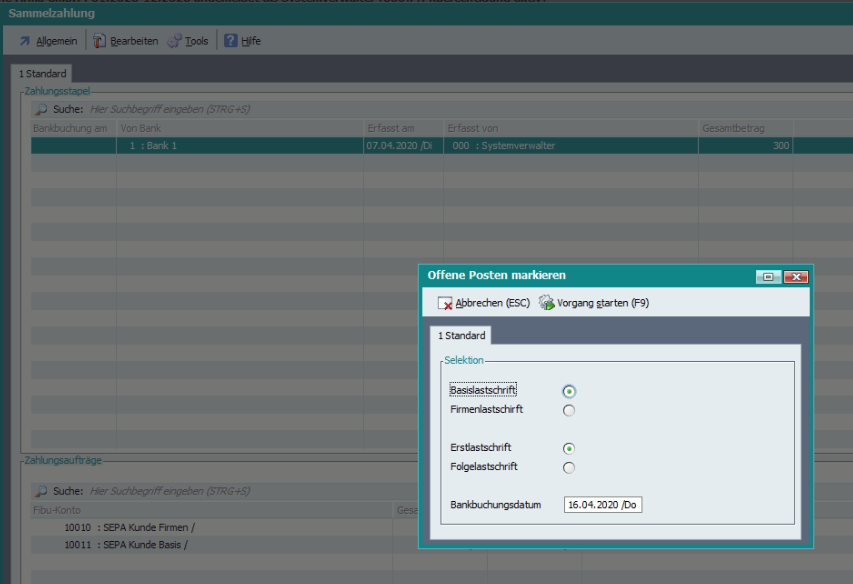Select the 1 Standard tab in dialog

(461, 336)
